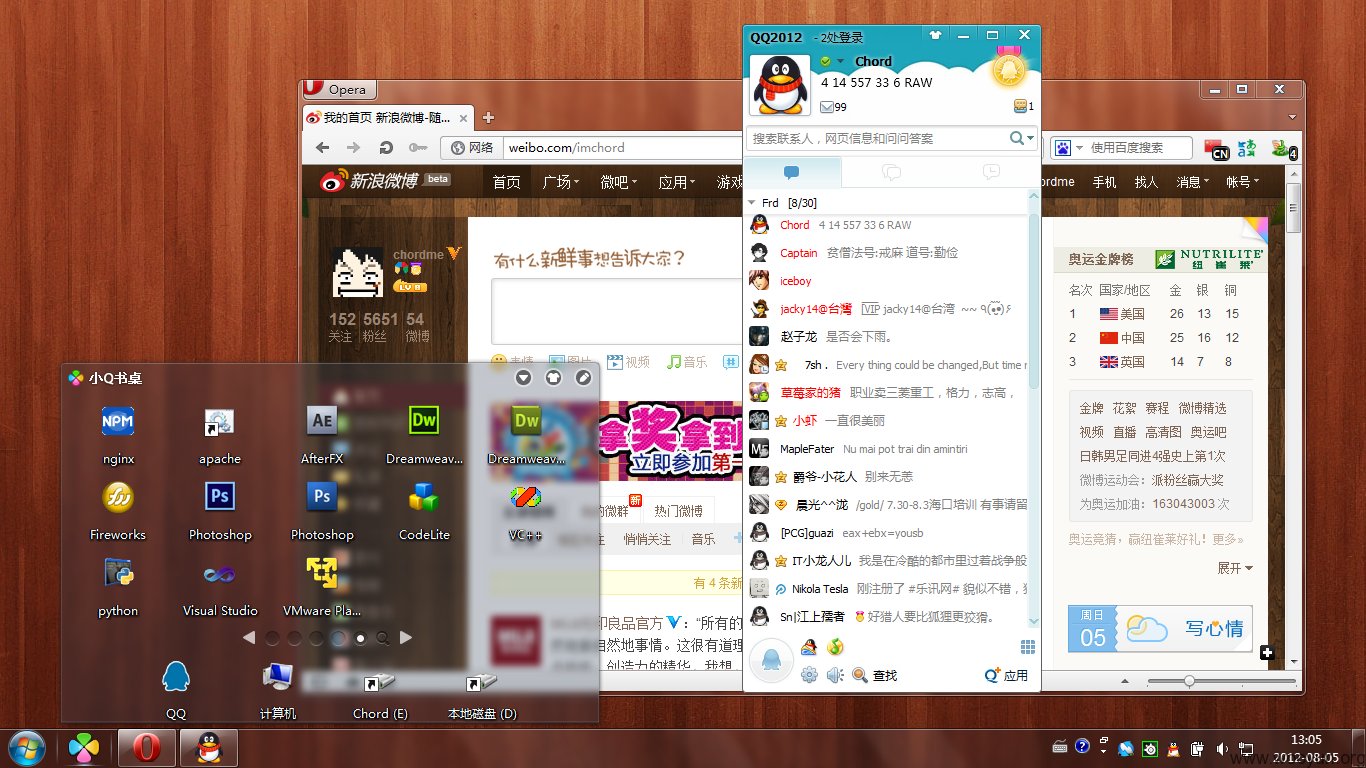Screen dimensions: 1366x768
Task: Open 小Q书桌 dropdown menu button
Action: point(523,378)
